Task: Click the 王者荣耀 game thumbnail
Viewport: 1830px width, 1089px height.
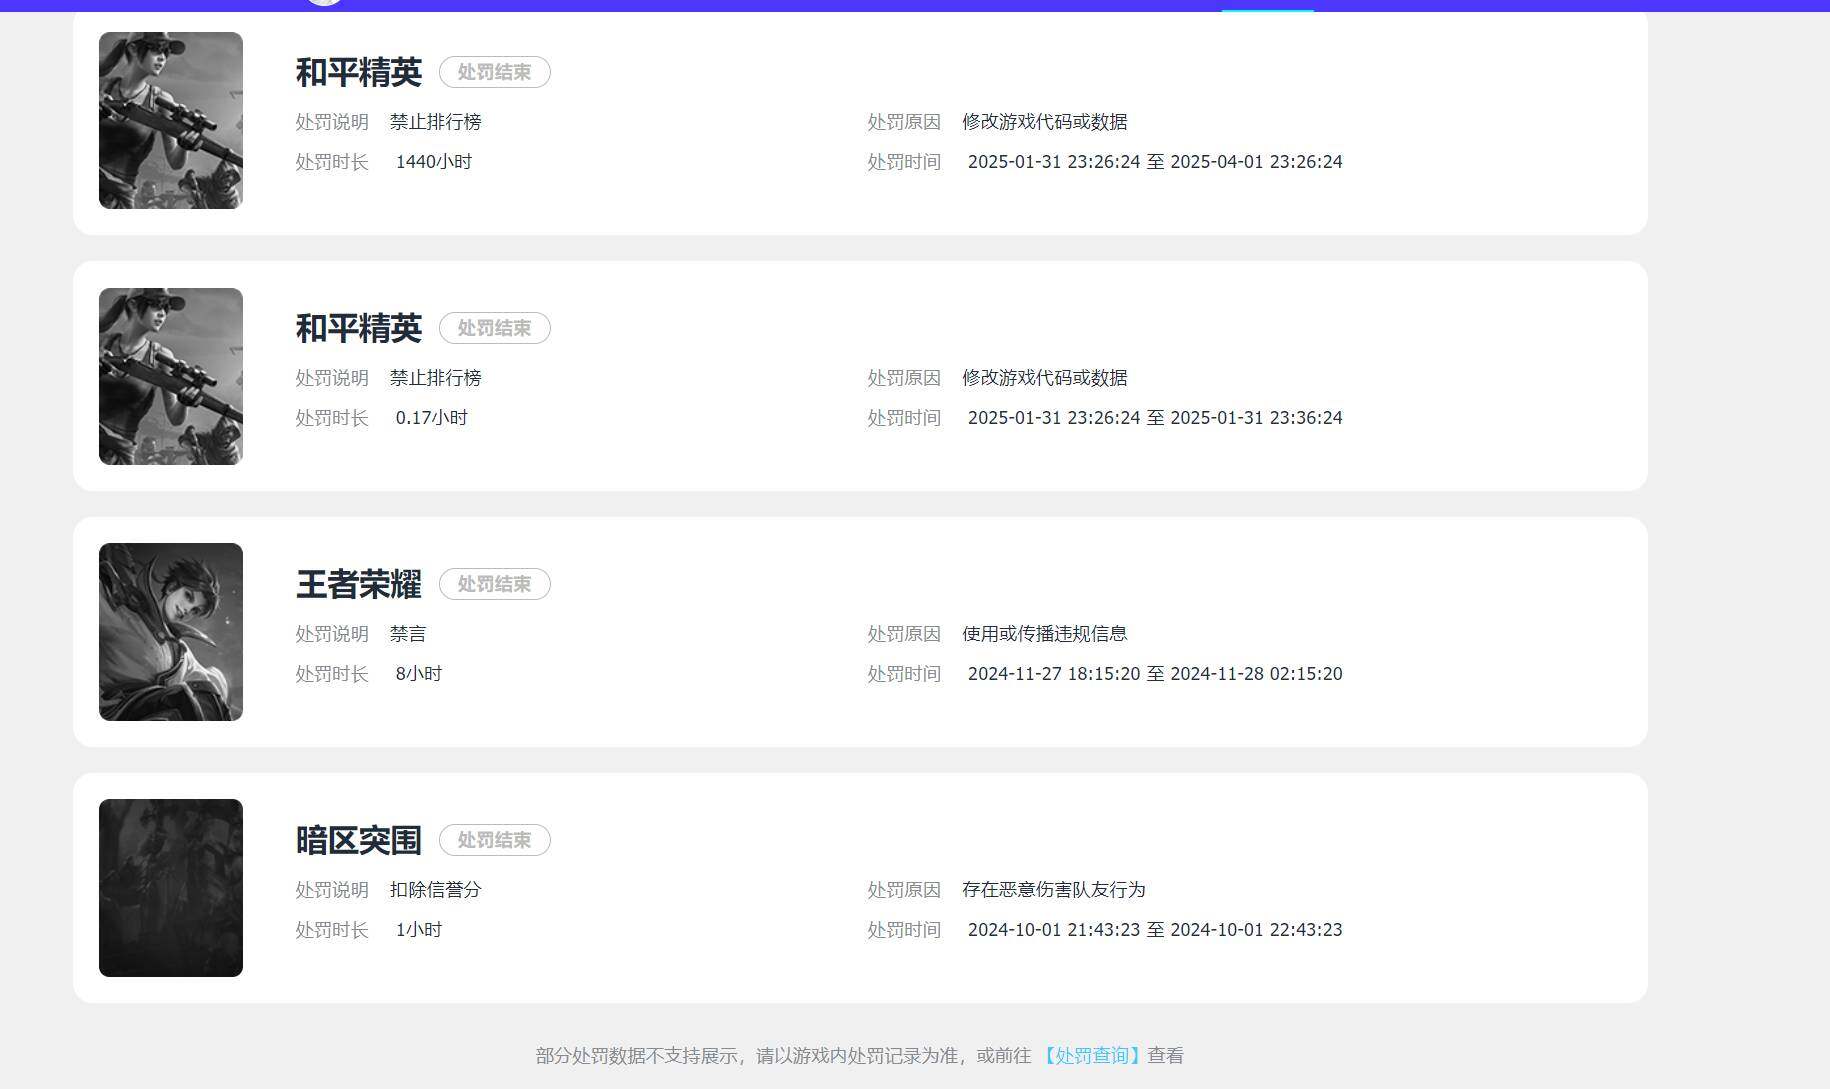Action: (x=171, y=632)
